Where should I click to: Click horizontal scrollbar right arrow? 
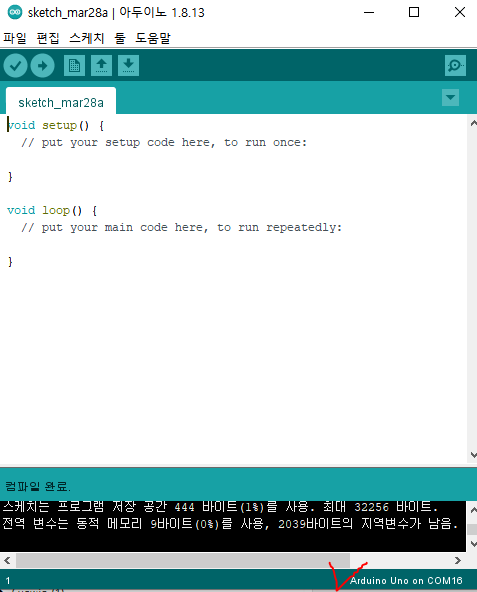[x=458, y=560]
